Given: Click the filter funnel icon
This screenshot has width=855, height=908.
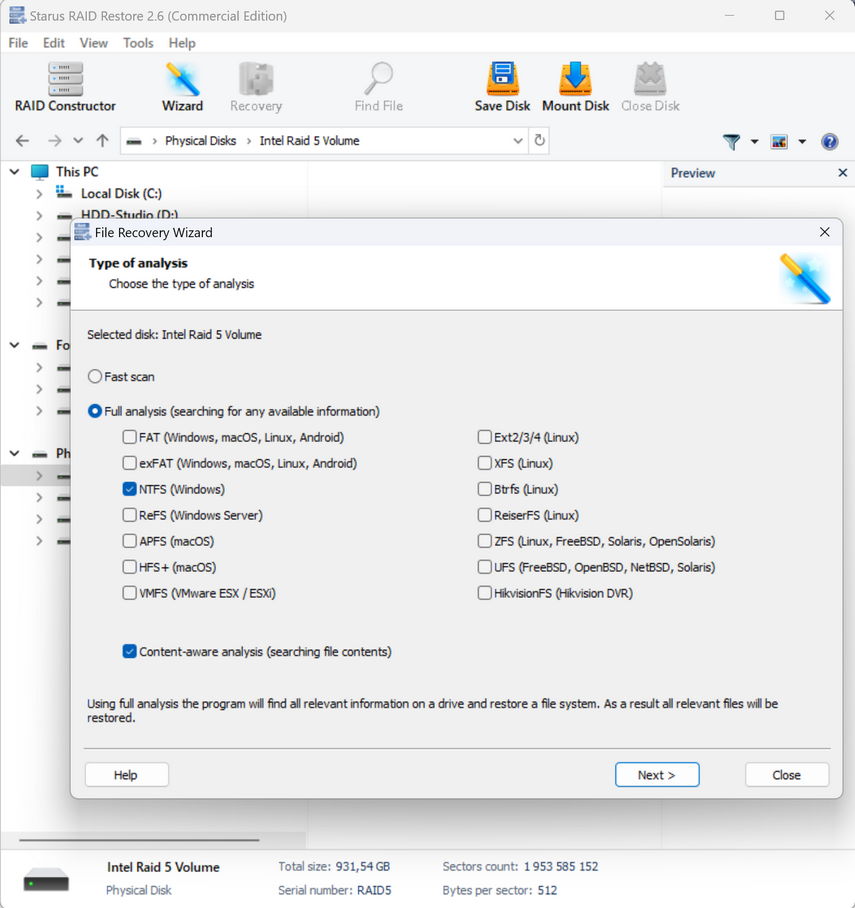Looking at the screenshot, I should (x=732, y=141).
